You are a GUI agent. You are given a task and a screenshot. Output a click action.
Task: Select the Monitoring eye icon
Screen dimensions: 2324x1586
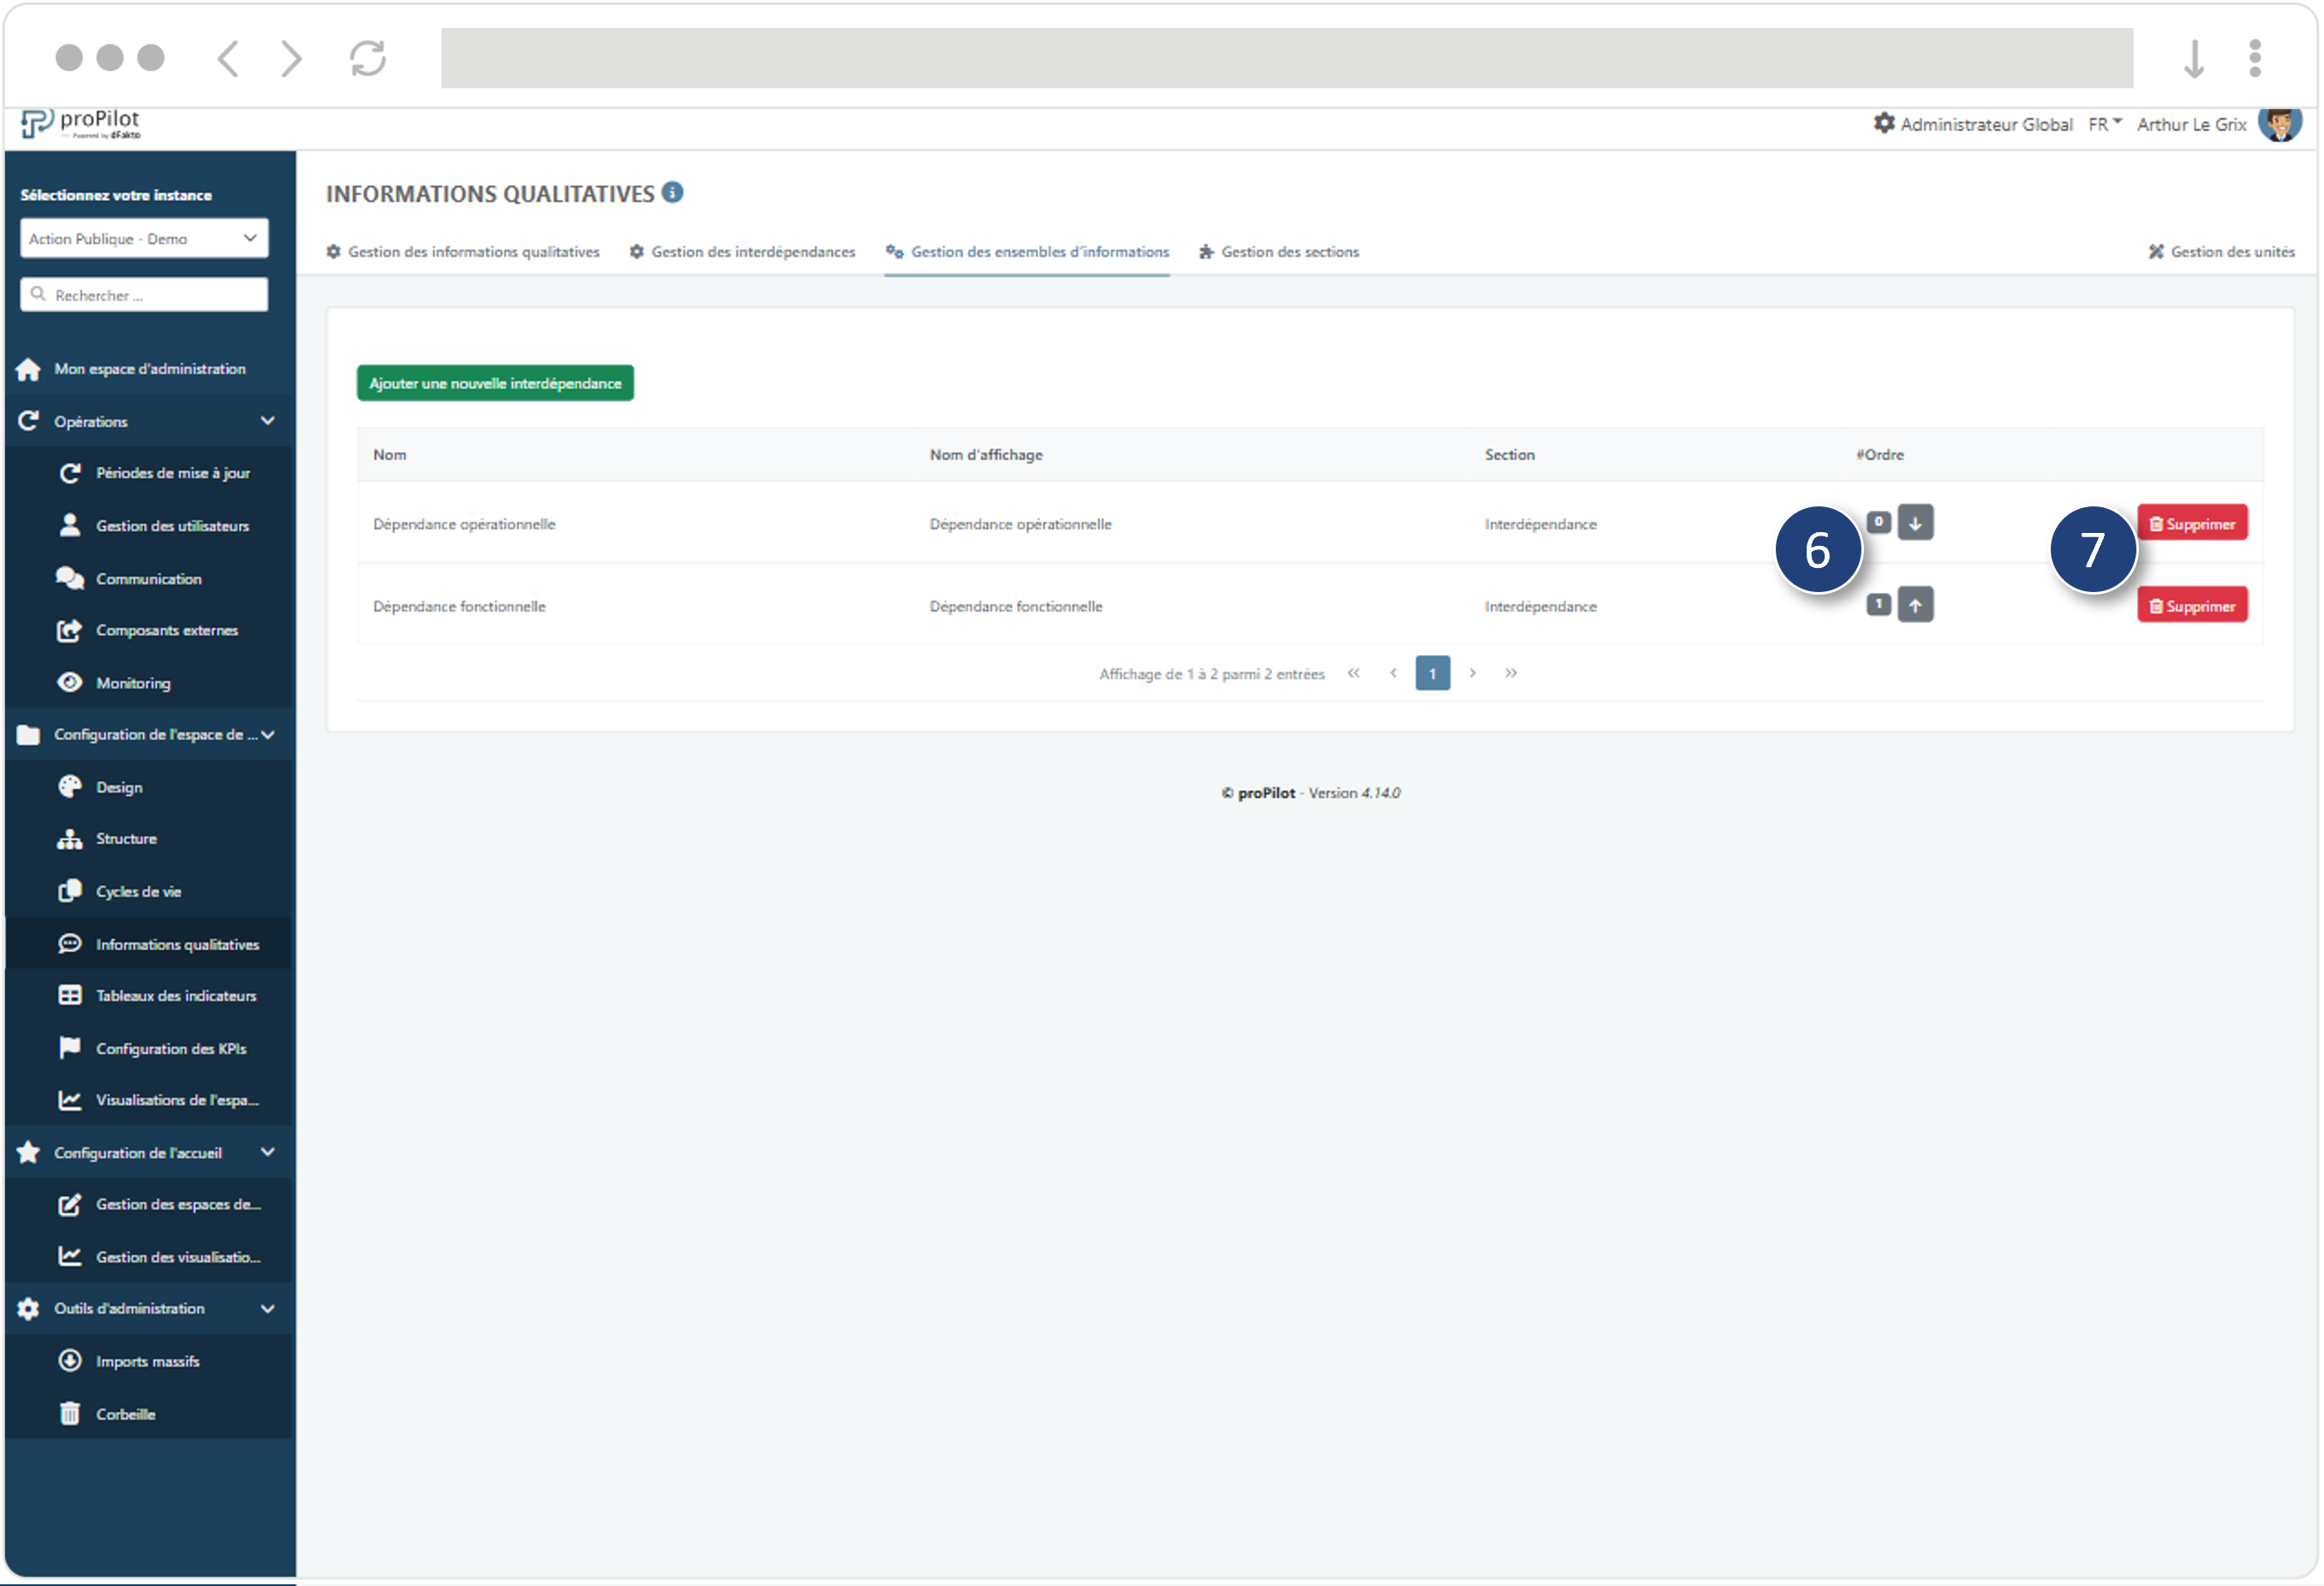[69, 682]
